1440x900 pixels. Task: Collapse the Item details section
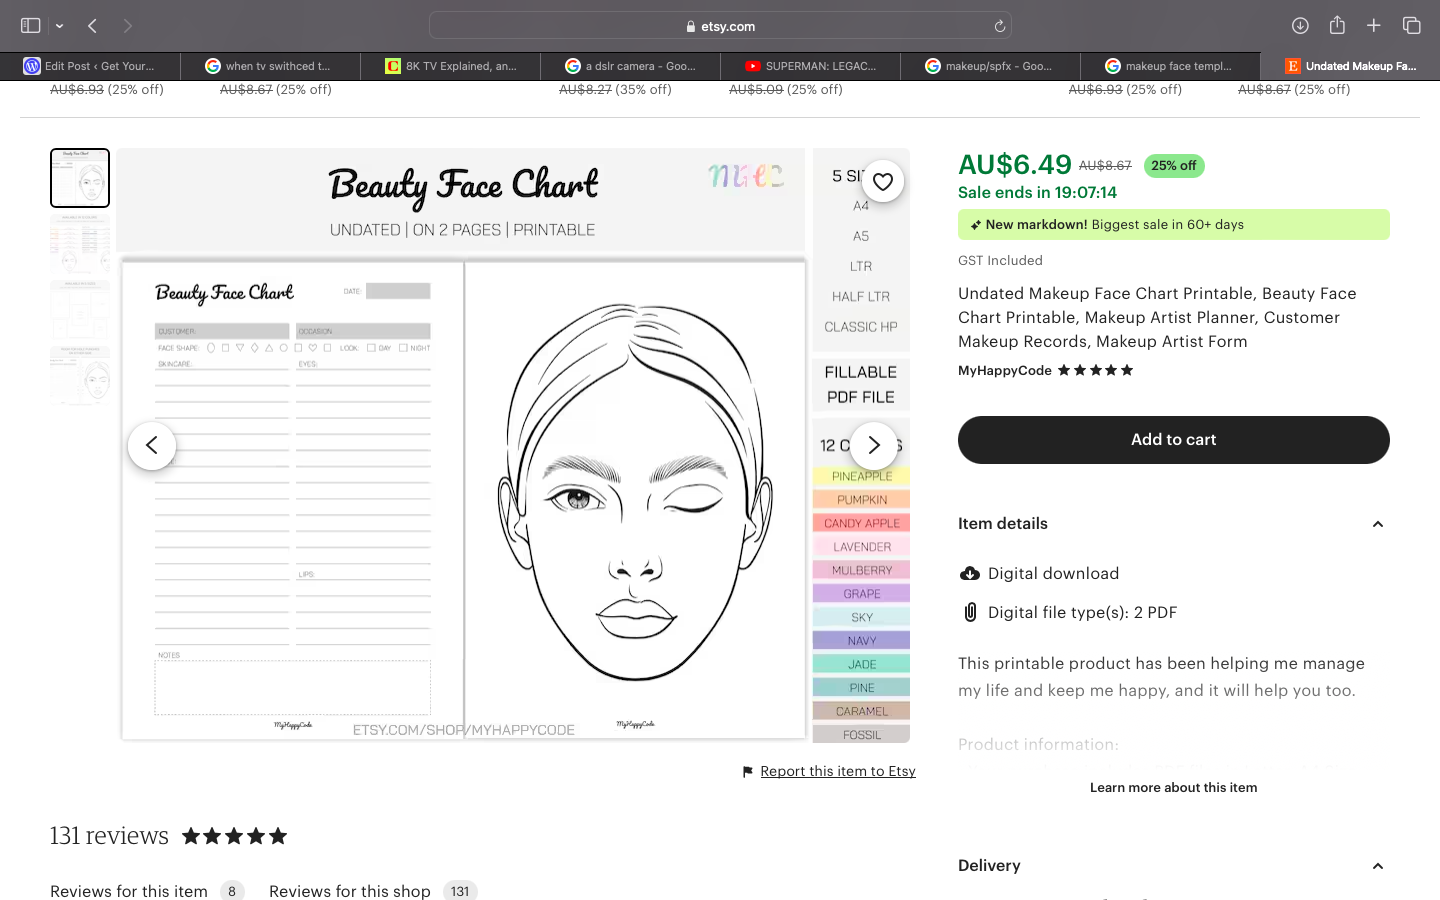click(1377, 524)
